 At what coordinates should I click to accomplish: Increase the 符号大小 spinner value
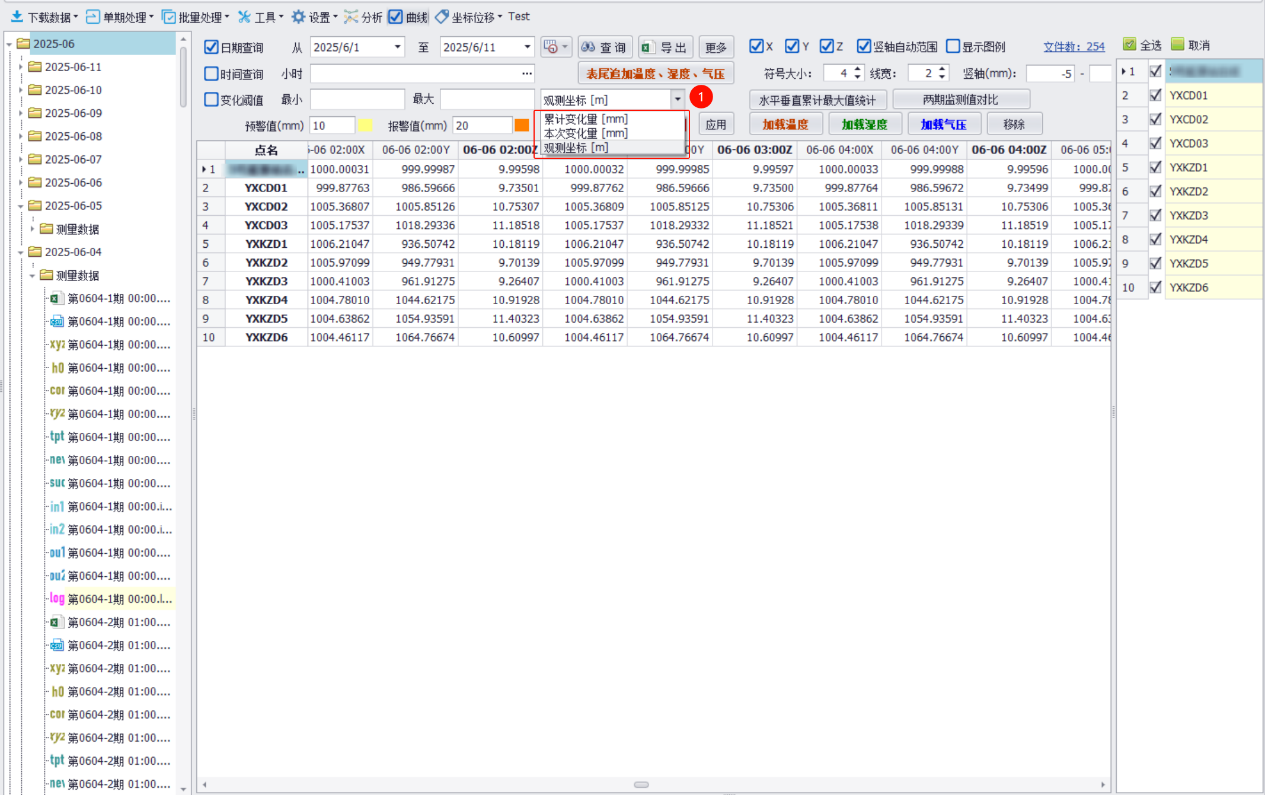[858, 69]
